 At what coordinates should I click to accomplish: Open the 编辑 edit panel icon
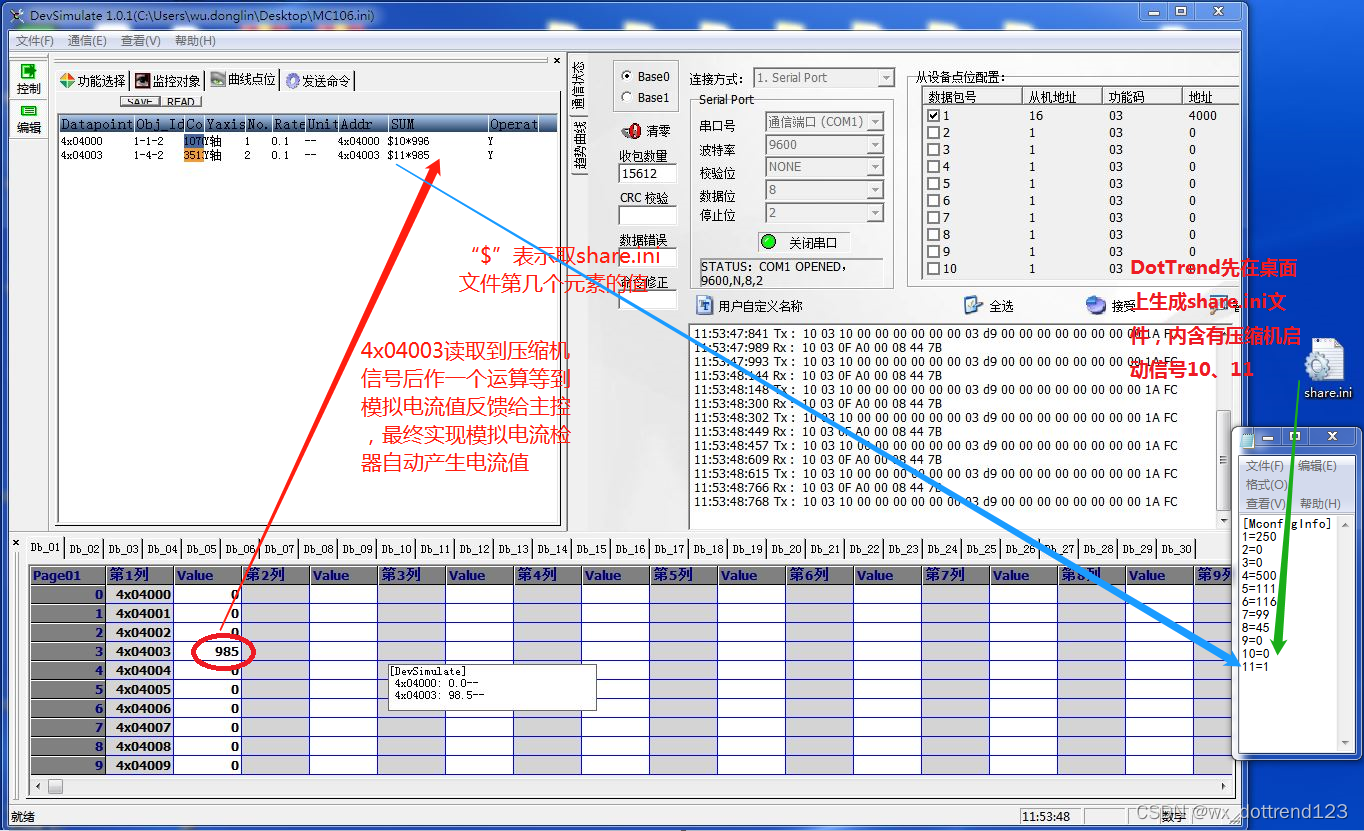coord(28,111)
